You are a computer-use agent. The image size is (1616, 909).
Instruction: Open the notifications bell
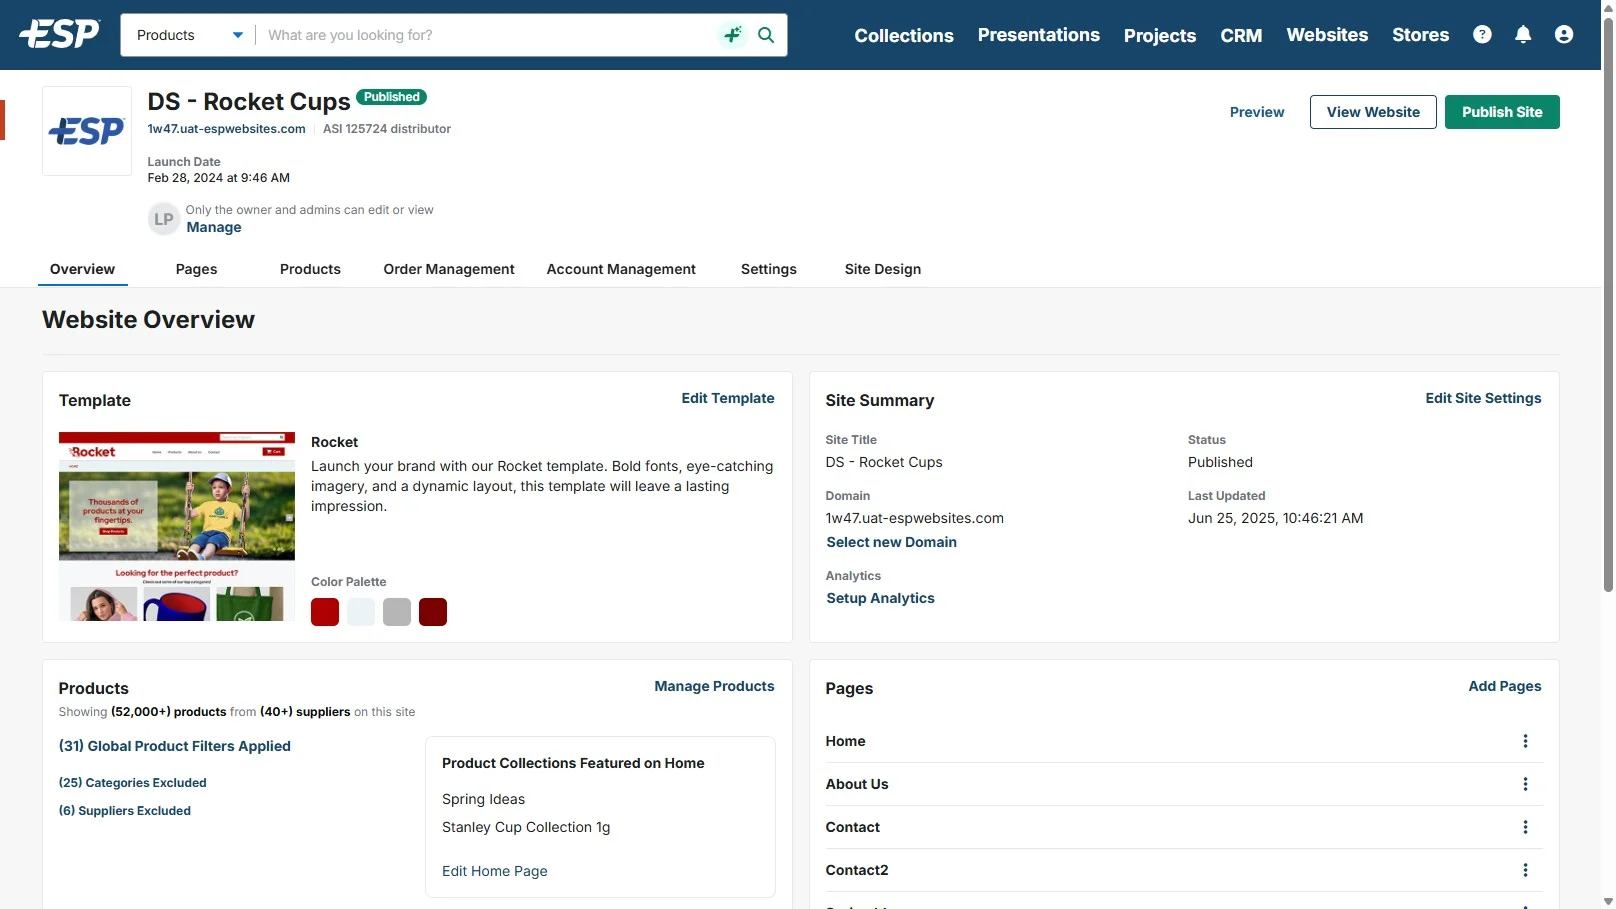[x=1523, y=35]
